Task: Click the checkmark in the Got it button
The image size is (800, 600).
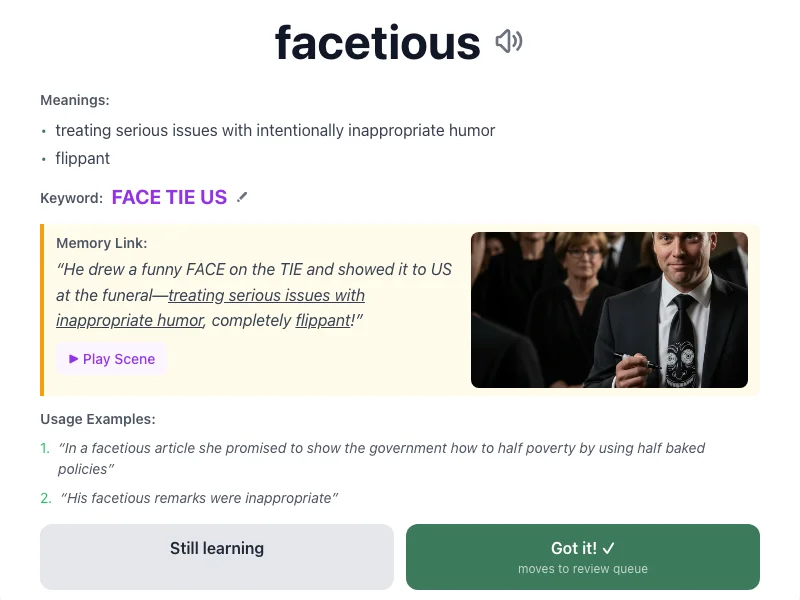Action: click(607, 548)
